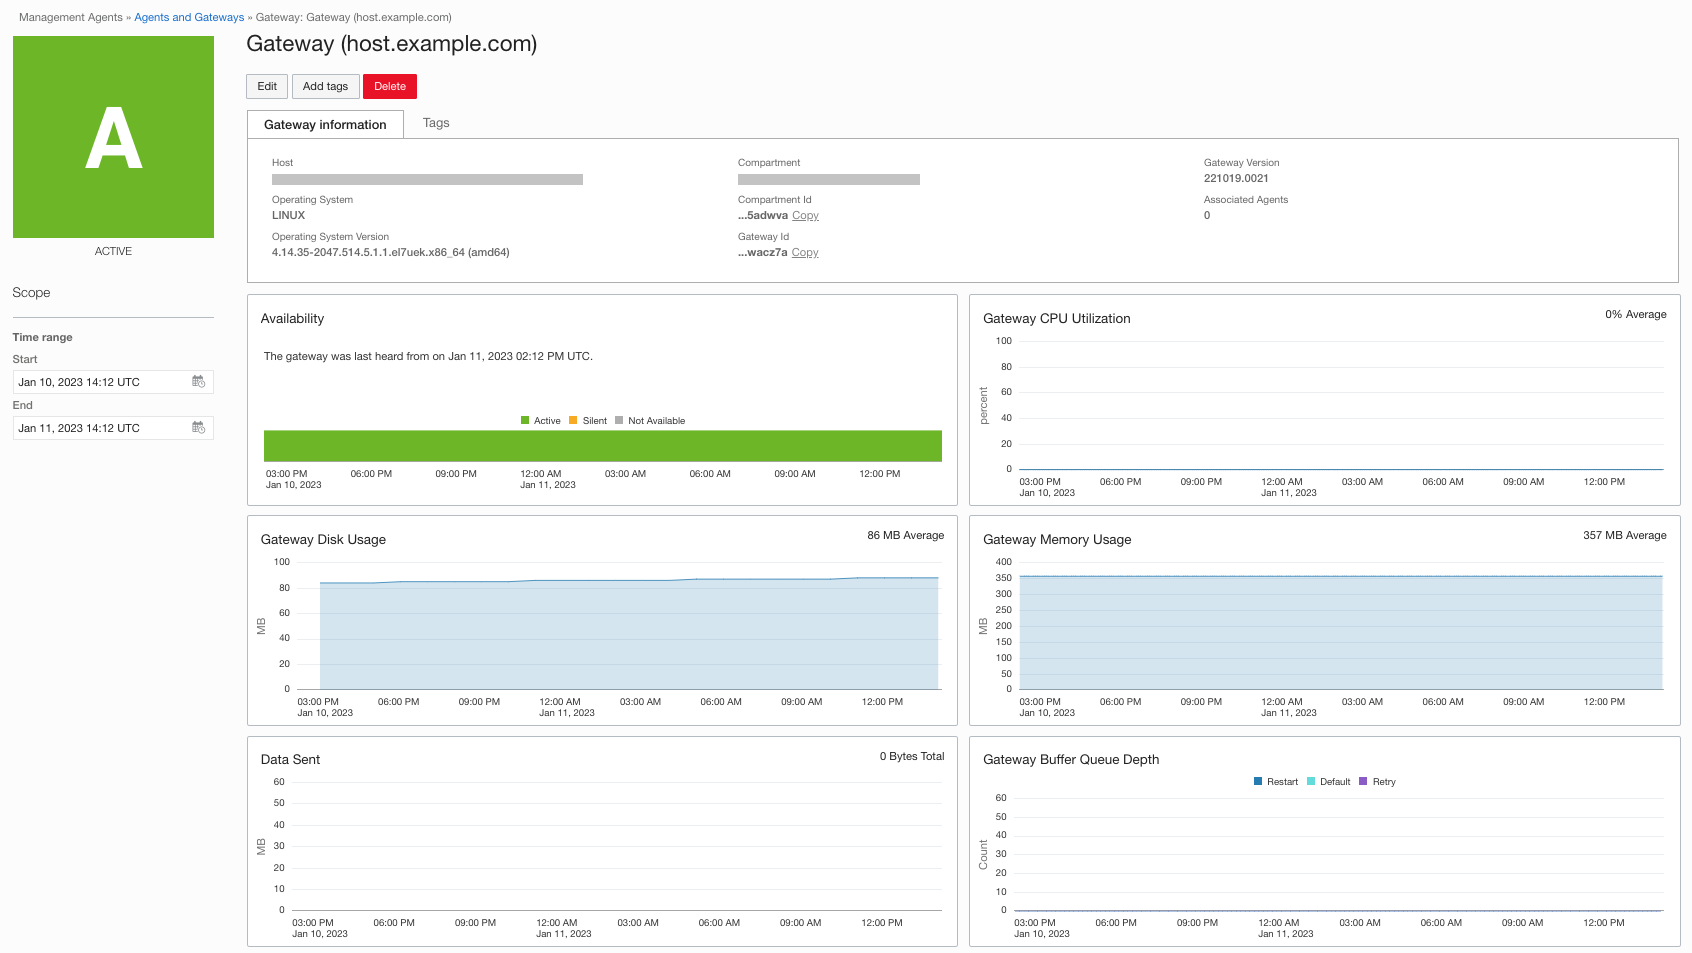Screen dimensions: 1692x953
Task: Toggle the Restart series in Buffer Queue Depth
Action: (x=1276, y=782)
